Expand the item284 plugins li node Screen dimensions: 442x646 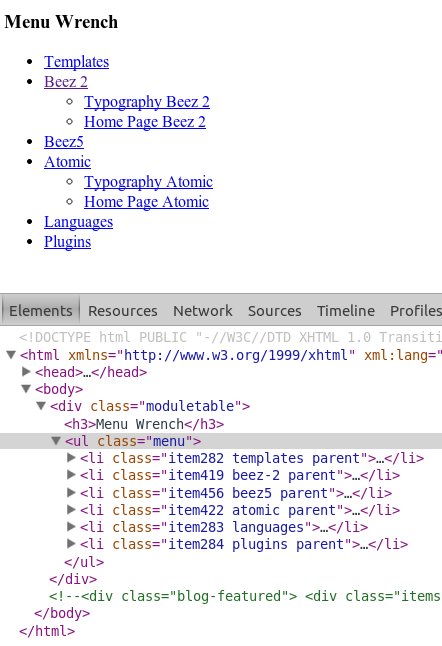[71, 544]
